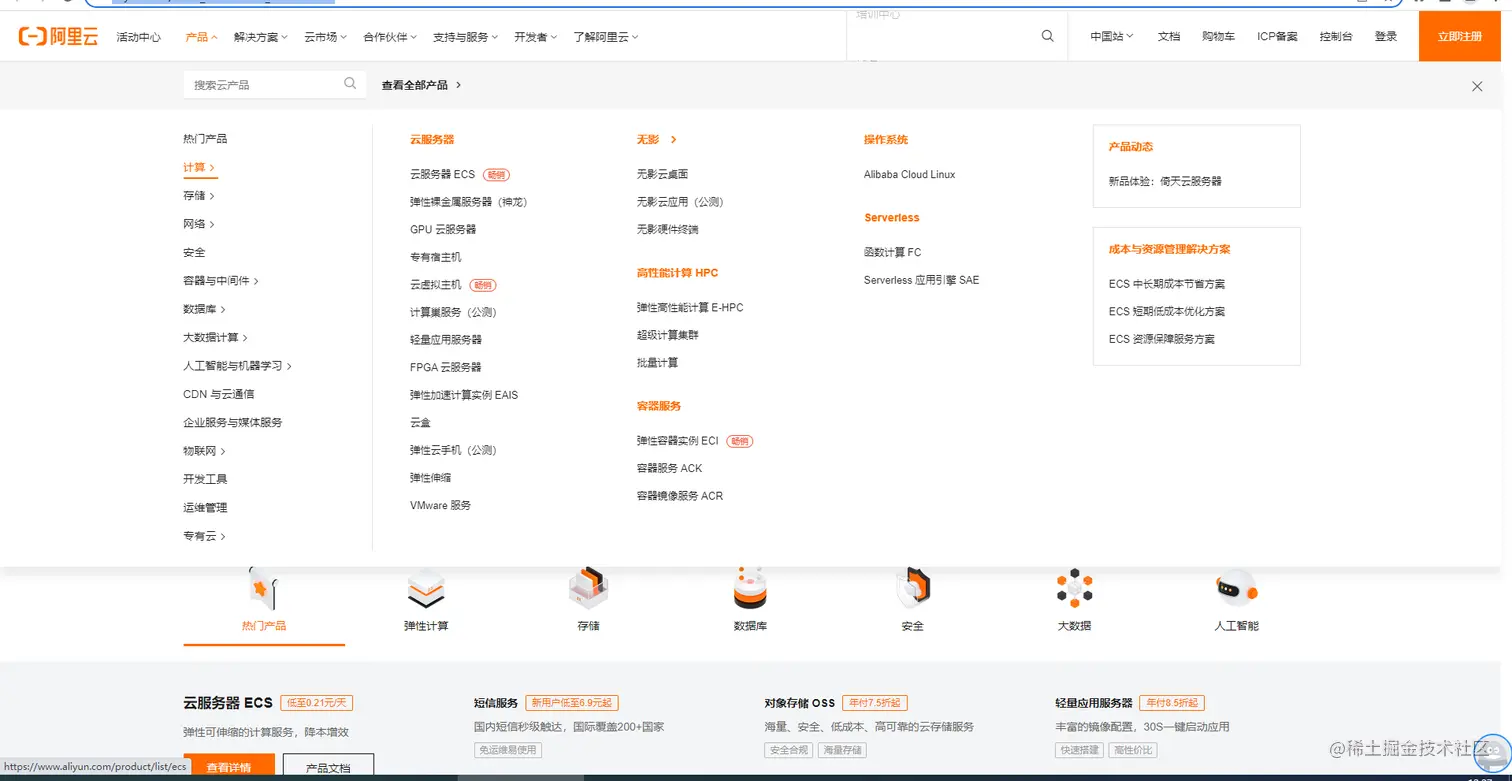The height and width of the screenshot is (781, 1512).
Task: Expand the 产品 top navigation menu
Action: (x=201, y=37)
